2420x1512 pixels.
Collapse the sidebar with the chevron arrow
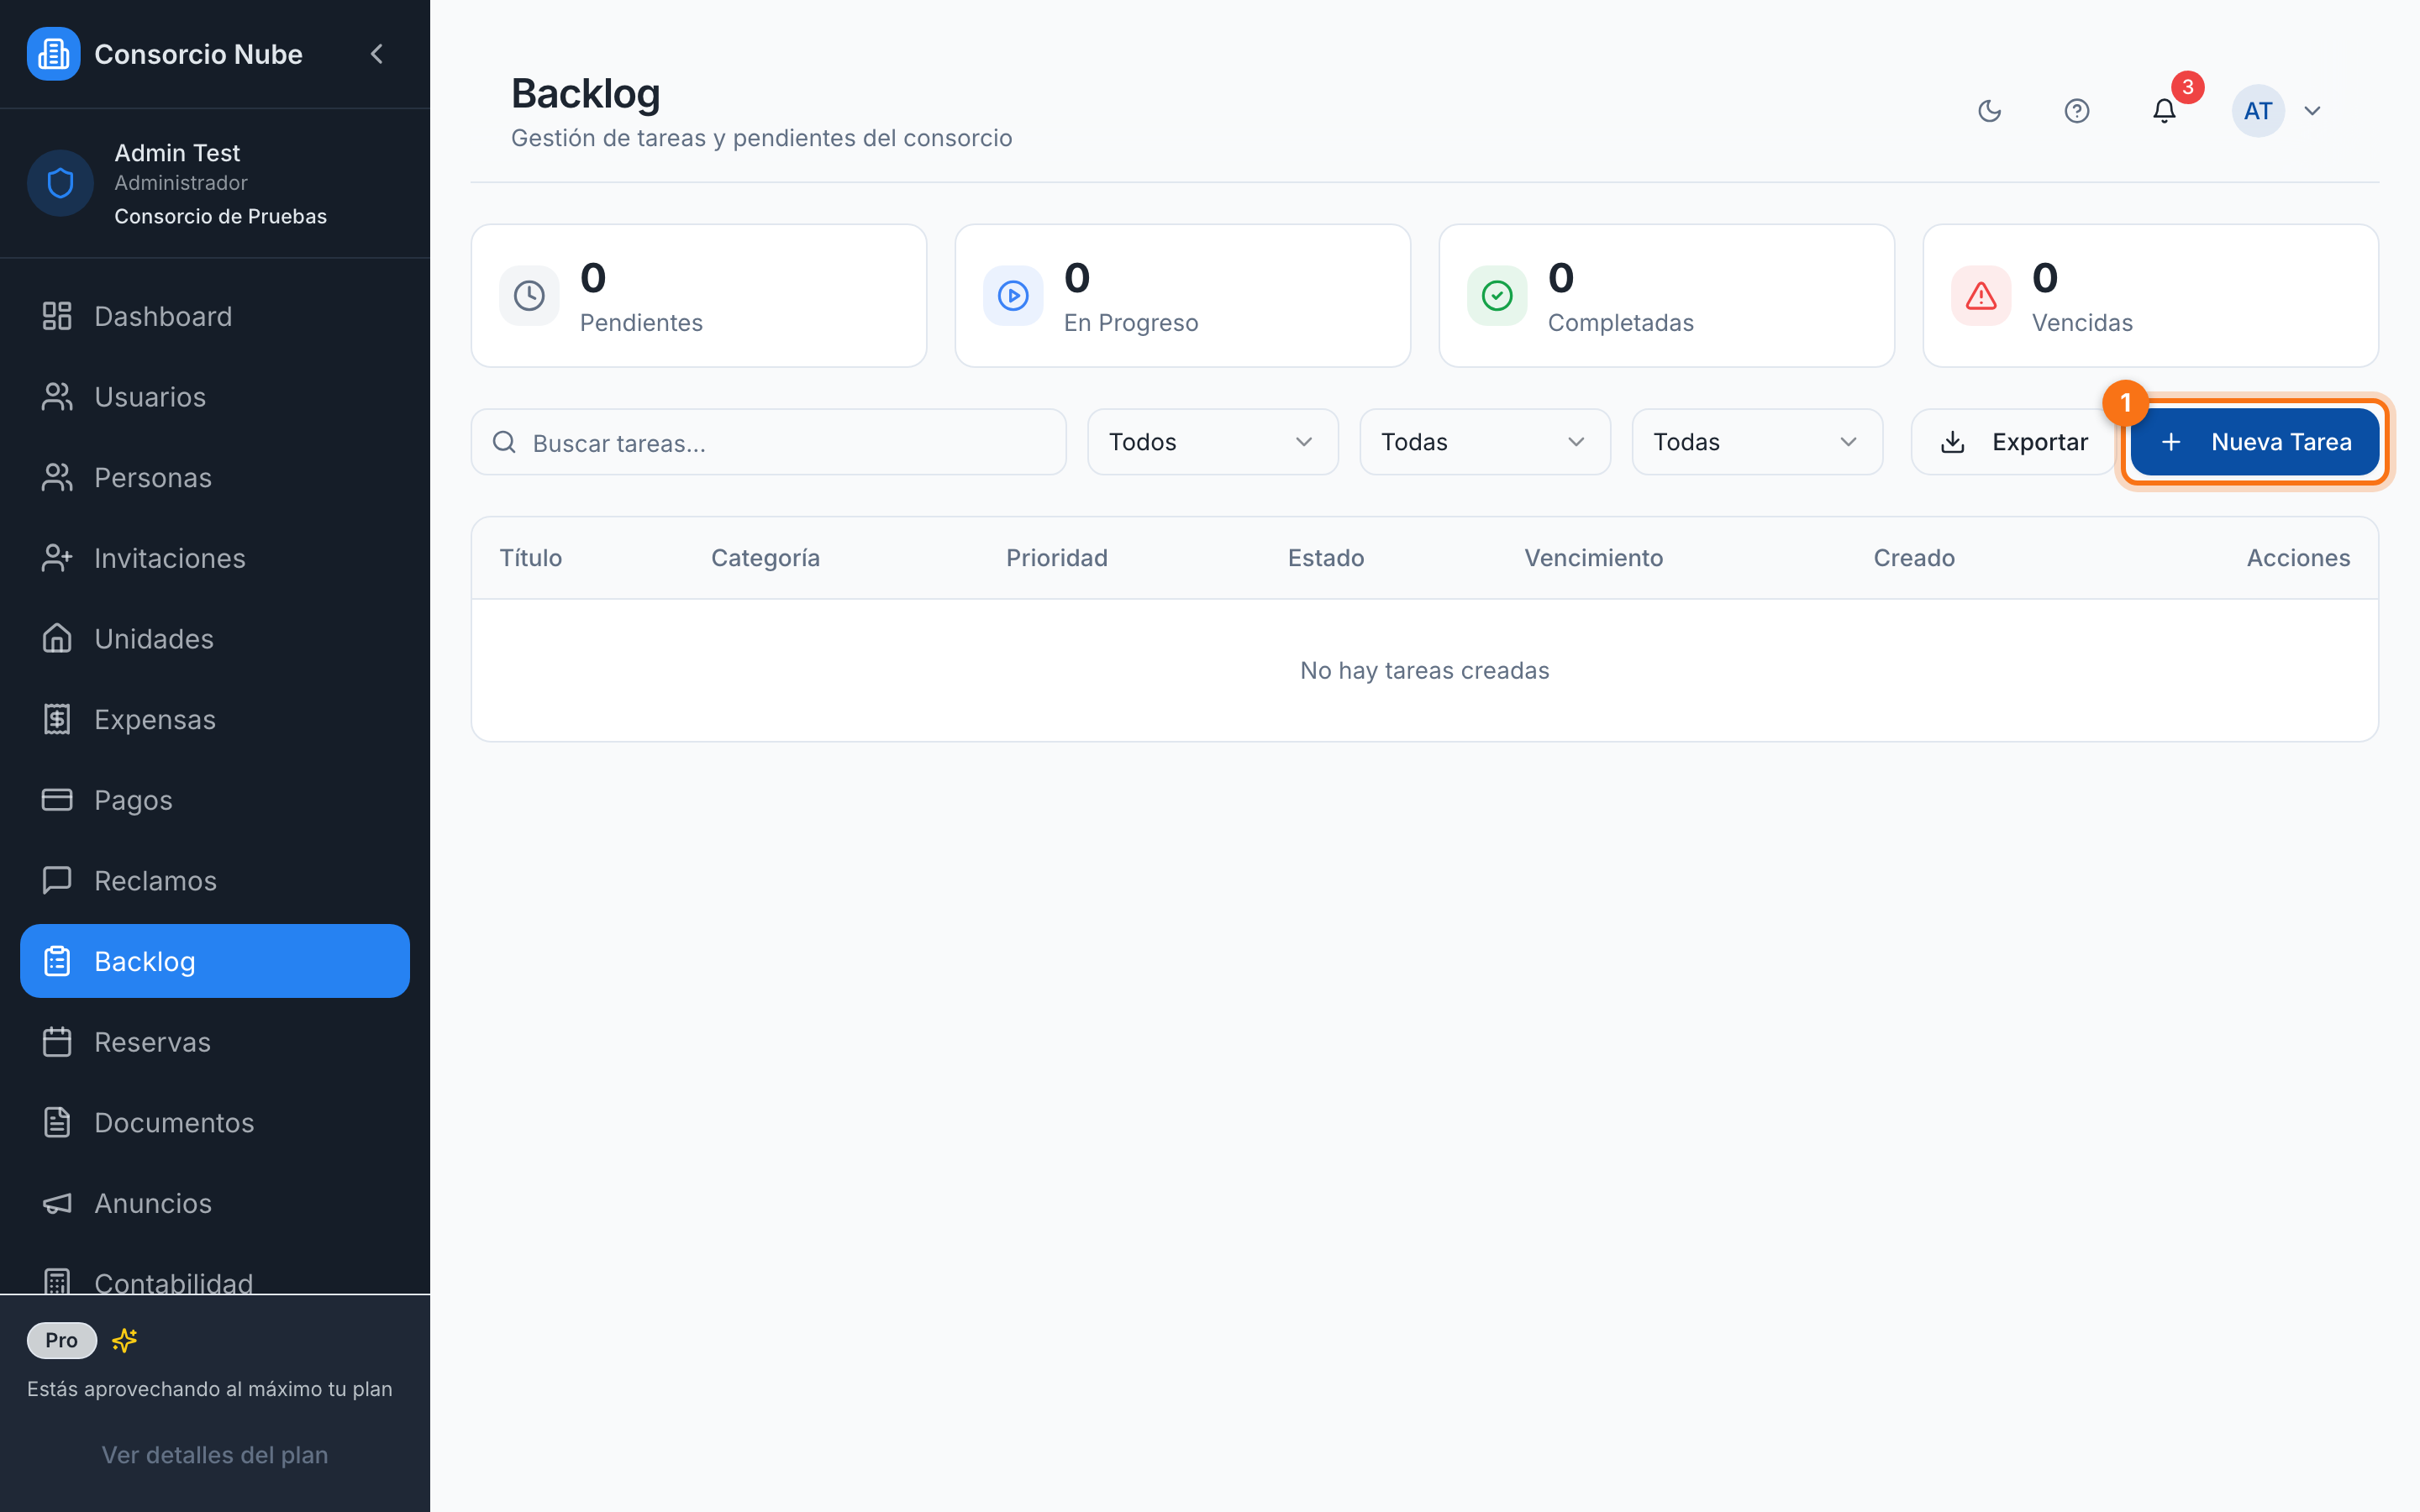pos(377,54)
